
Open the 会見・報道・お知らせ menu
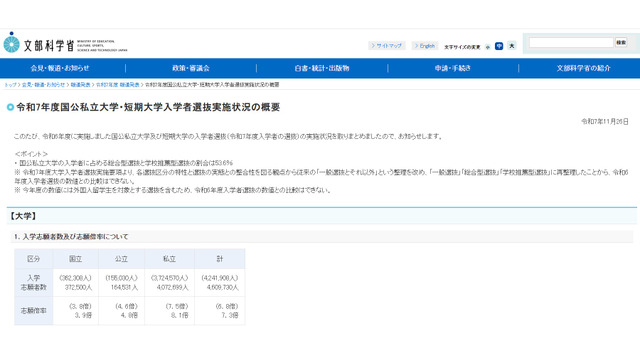click(x=60, y=68)
